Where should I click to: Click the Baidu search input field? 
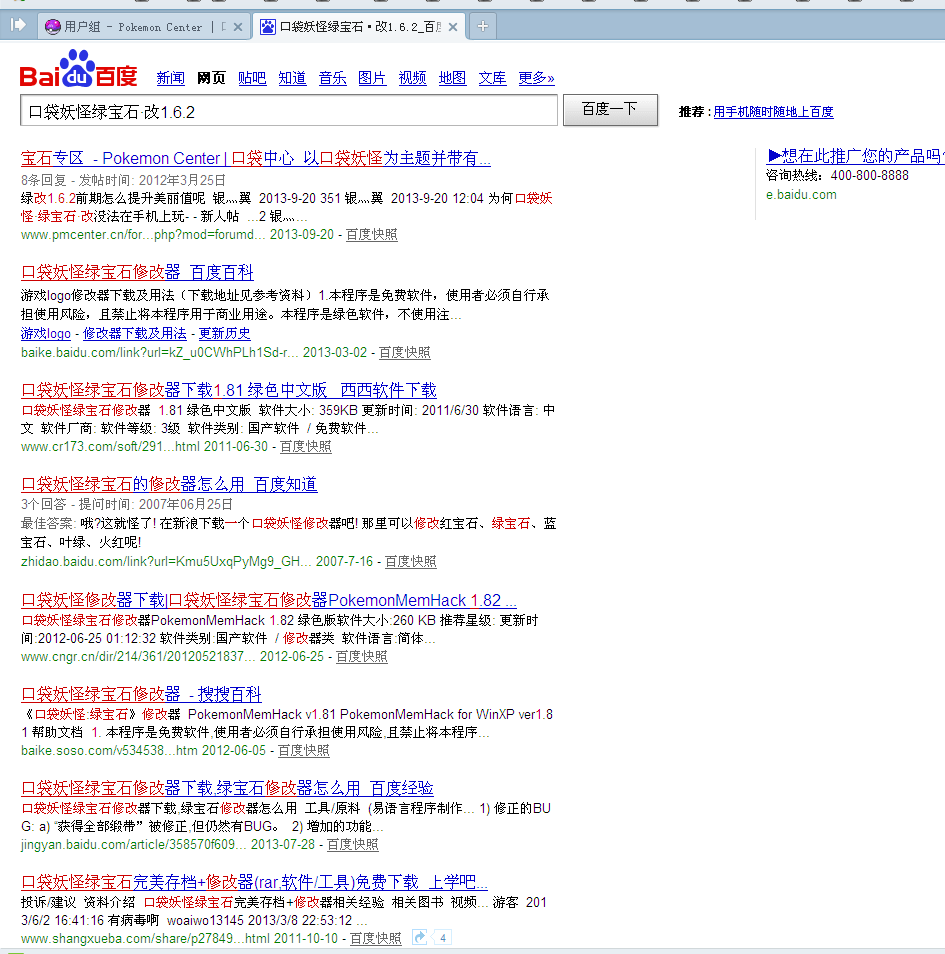[289, 111]
